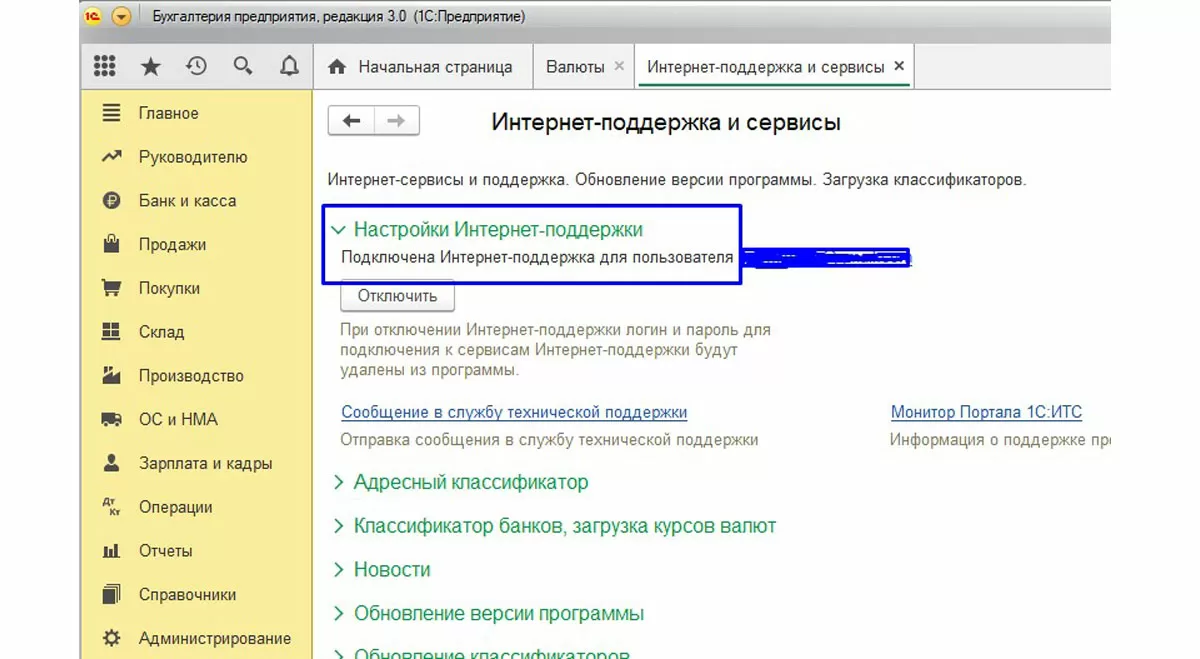1200x659 pixels.
Task: Click the Операции Дт/Кт icon
Action: (x=111, y=507)
